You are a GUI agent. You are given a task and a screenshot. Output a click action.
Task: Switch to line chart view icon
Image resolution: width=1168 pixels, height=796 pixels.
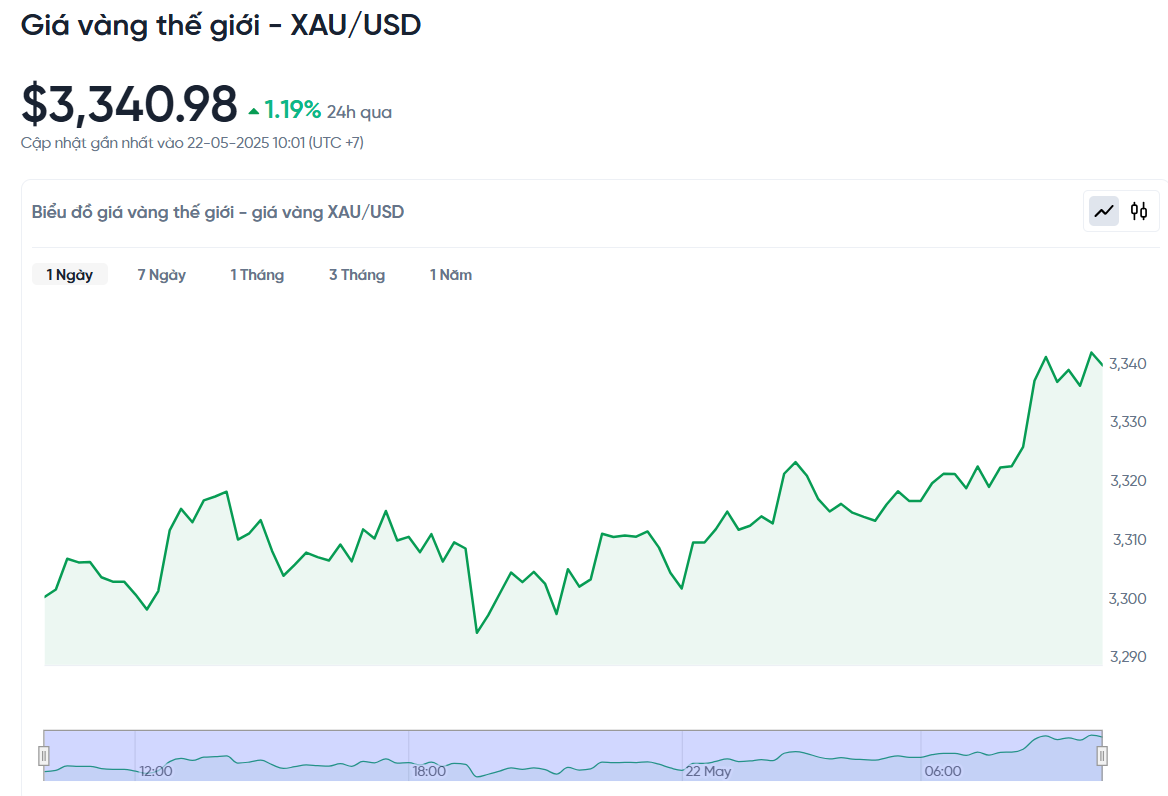(1103, 211)
